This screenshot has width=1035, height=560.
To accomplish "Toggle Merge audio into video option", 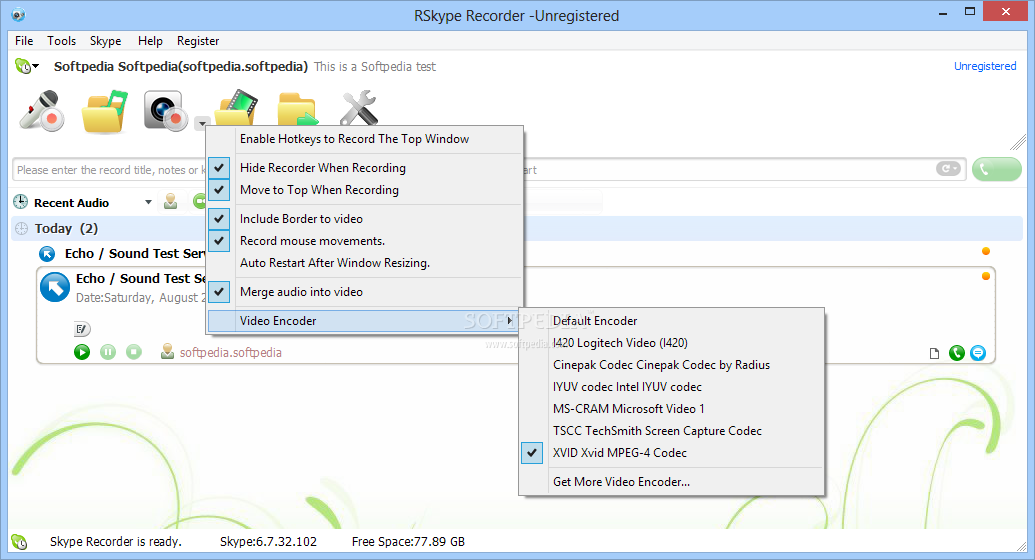I will point(365,292).
